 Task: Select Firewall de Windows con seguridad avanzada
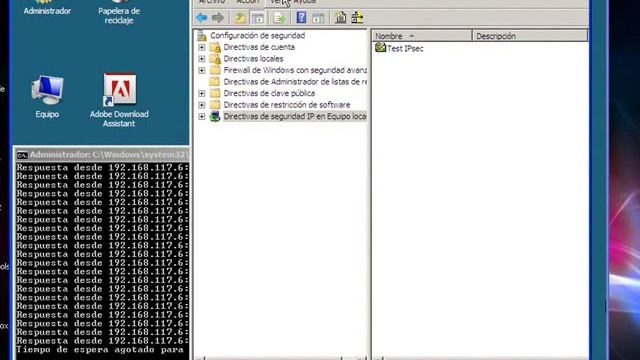pyautogui.click(x=295, y=70)
